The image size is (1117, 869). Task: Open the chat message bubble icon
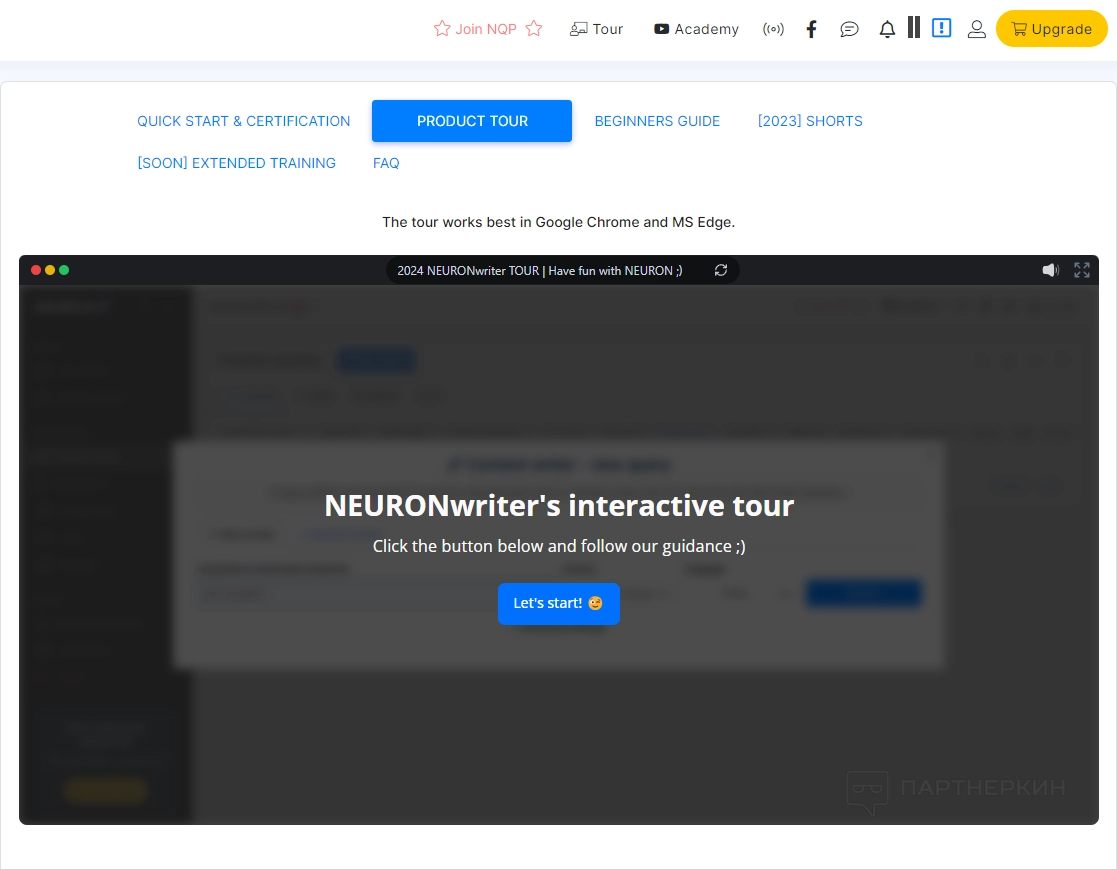pyautogui.click(x=849, y=29)
